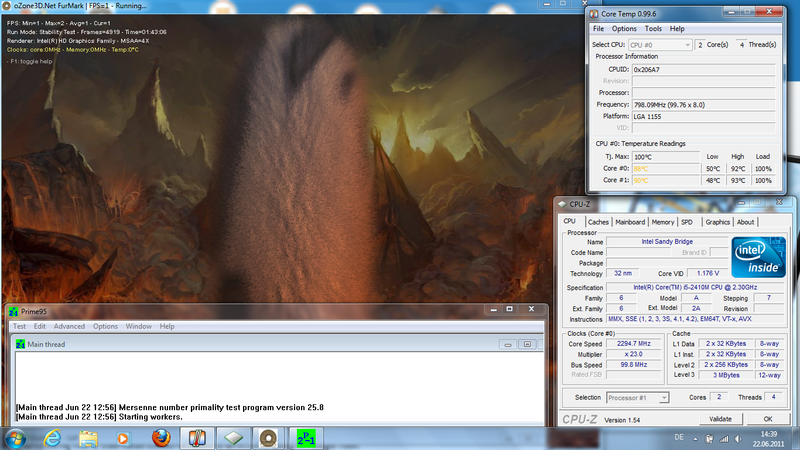Image resolution: width=800 pixels, height=450 pixels.
Task: Expand Select CPU dropdown in Core Temp
Action: pos(687,45)
